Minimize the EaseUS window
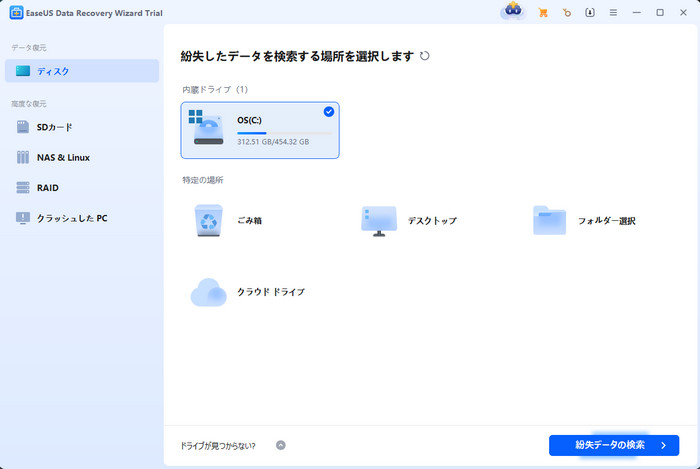The width and height of the screenshot is (700, 469). 637,13
